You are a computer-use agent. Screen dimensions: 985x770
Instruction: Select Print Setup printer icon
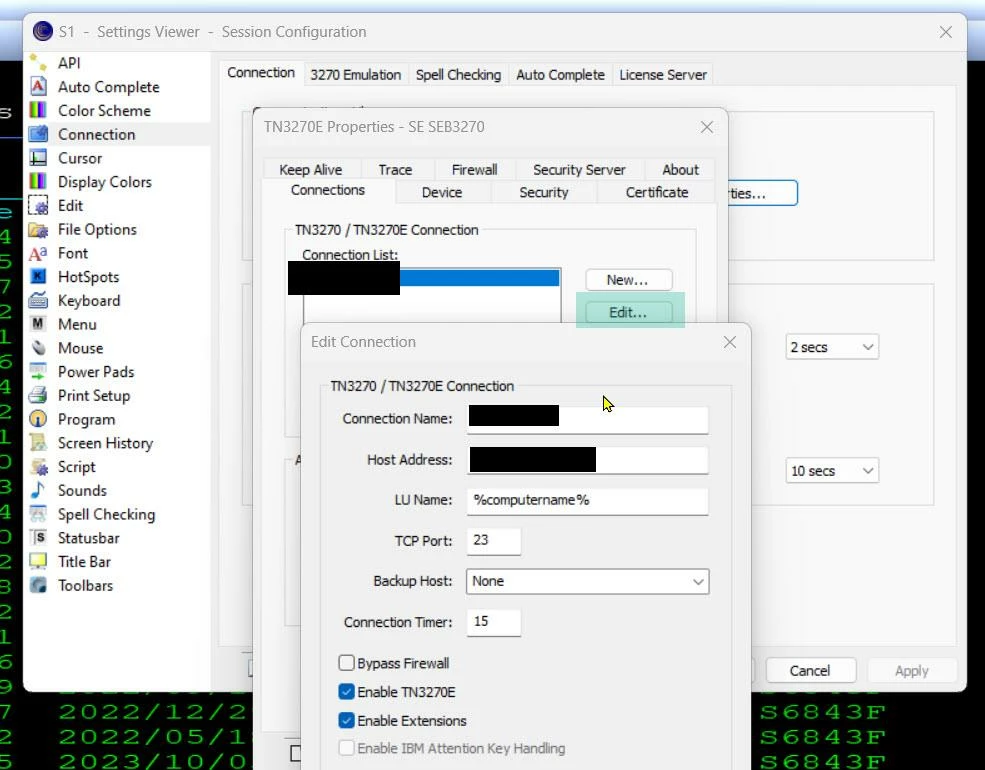(38, 396)
